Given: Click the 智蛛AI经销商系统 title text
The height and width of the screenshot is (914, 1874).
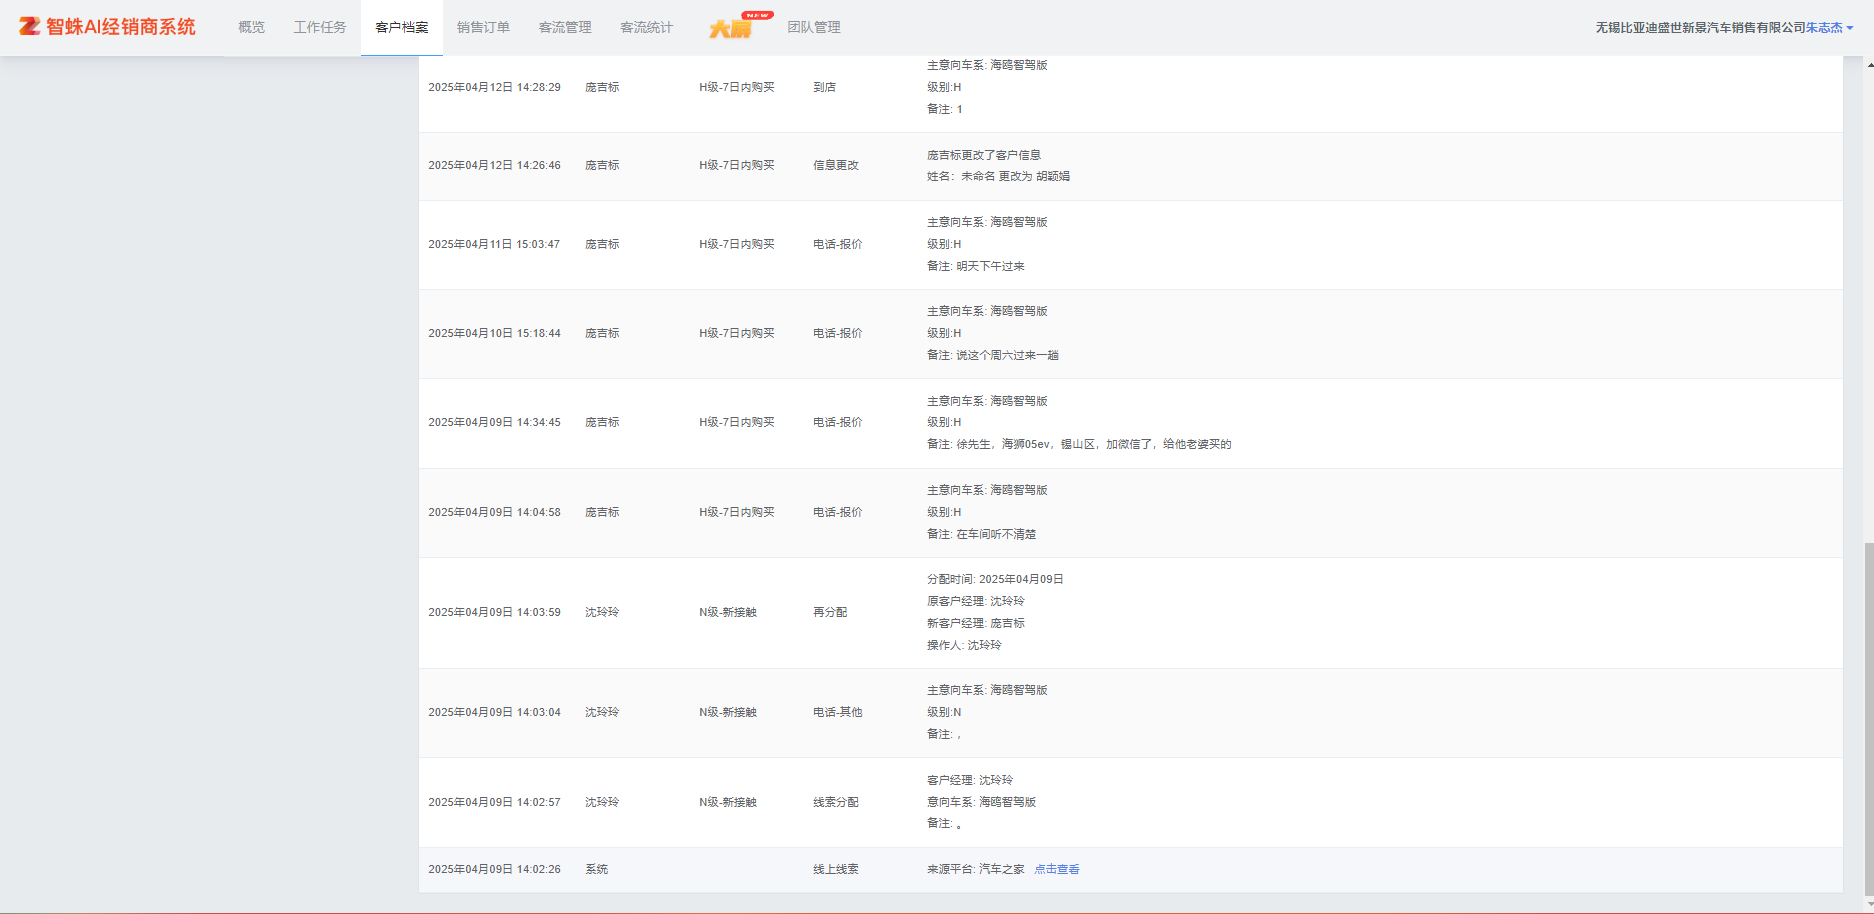Looking at the screenshot, I should [121, 27].
